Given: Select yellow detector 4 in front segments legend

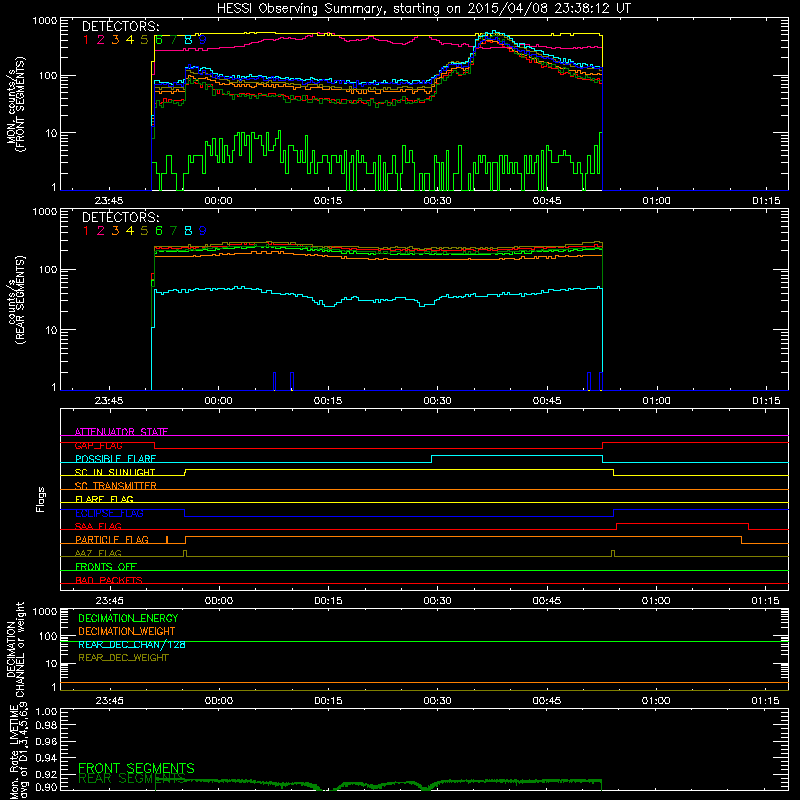Looking at the screenshot, I should click(x=130, y=40).
